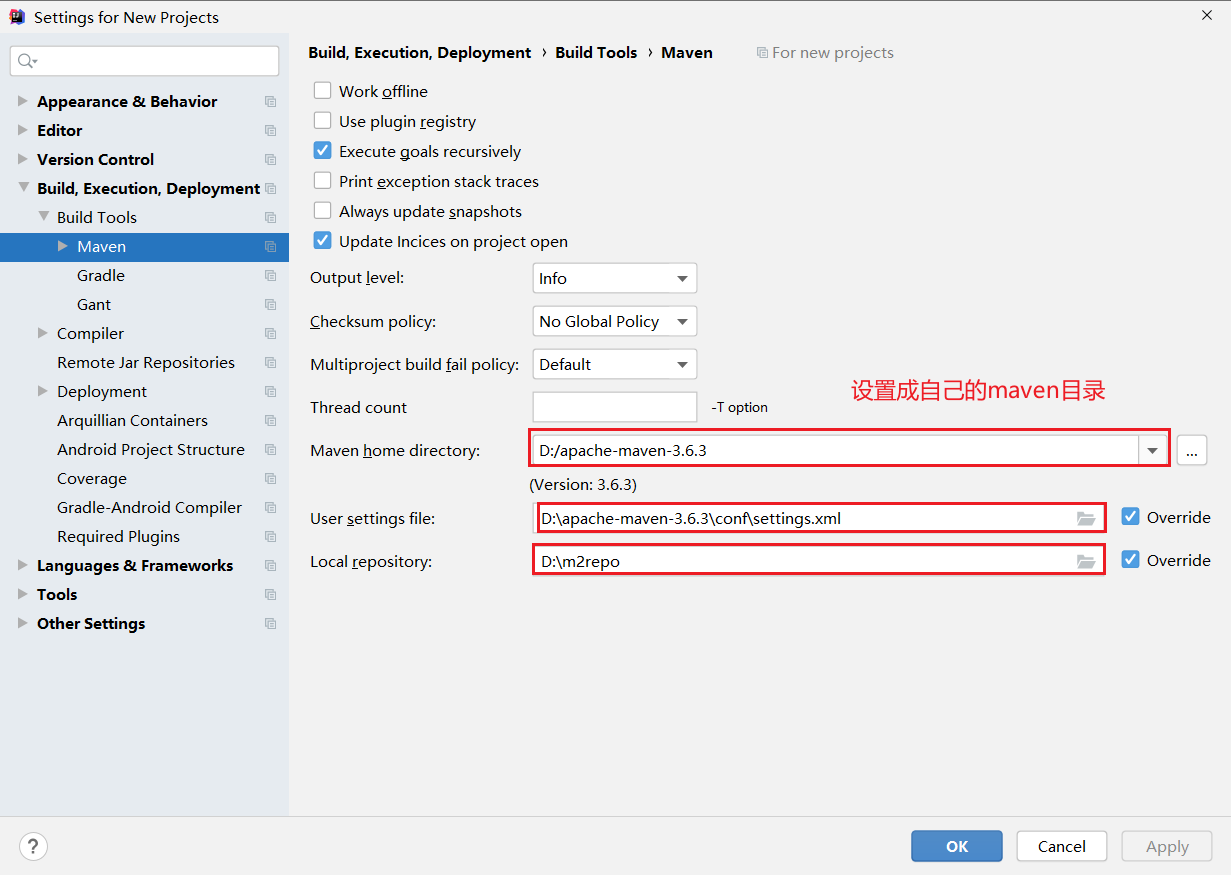This screenshot has width=1231, height=875.
Task: Click the copy icon beside Required Plugins
Action: [x=270, y=536]
